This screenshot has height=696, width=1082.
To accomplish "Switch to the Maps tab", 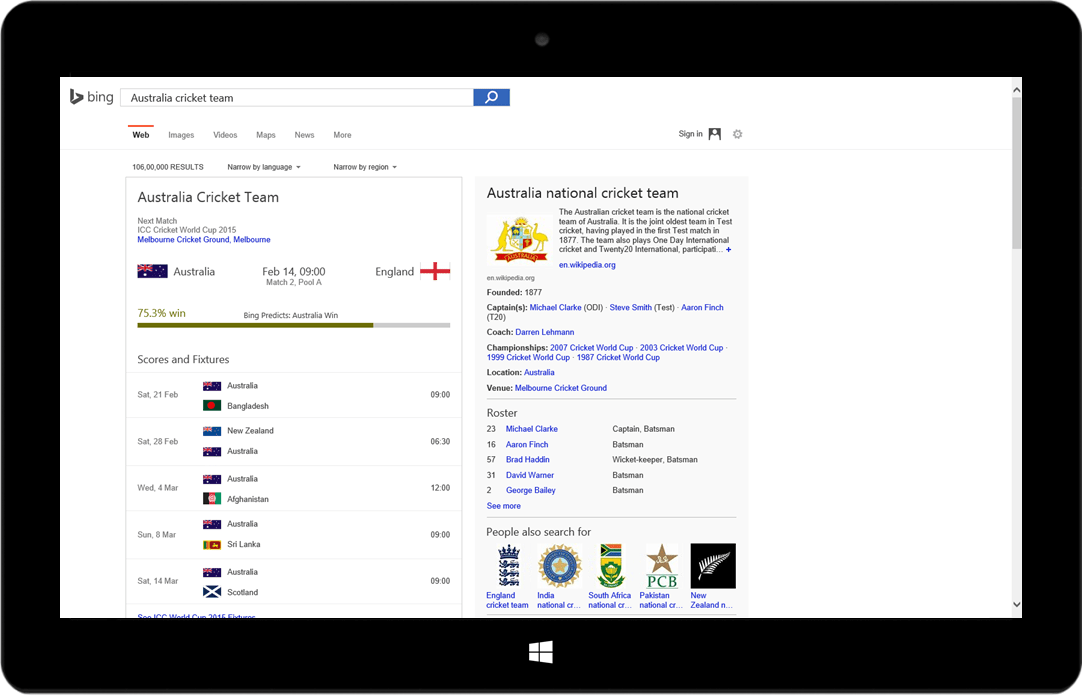I will (x=266, y=135).
